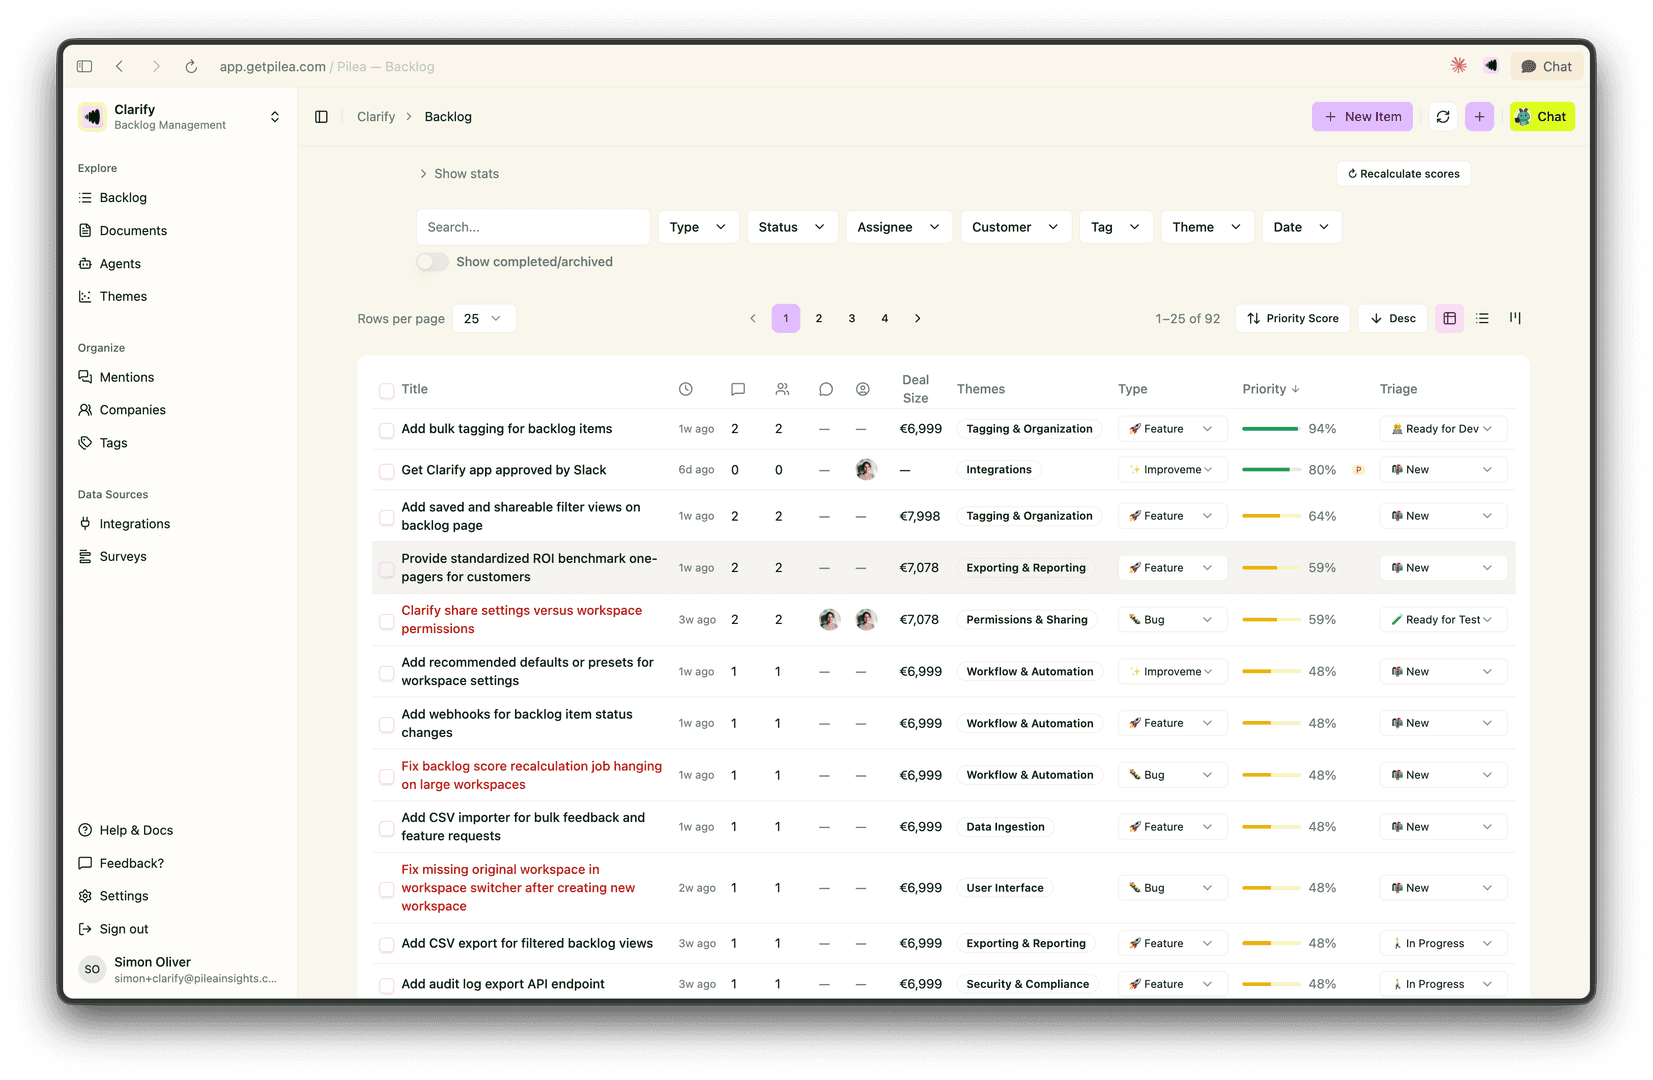Click the red asterisk extension icon
Image resolution: width=1653 pixels, height=1080 pixels.
1459,65
